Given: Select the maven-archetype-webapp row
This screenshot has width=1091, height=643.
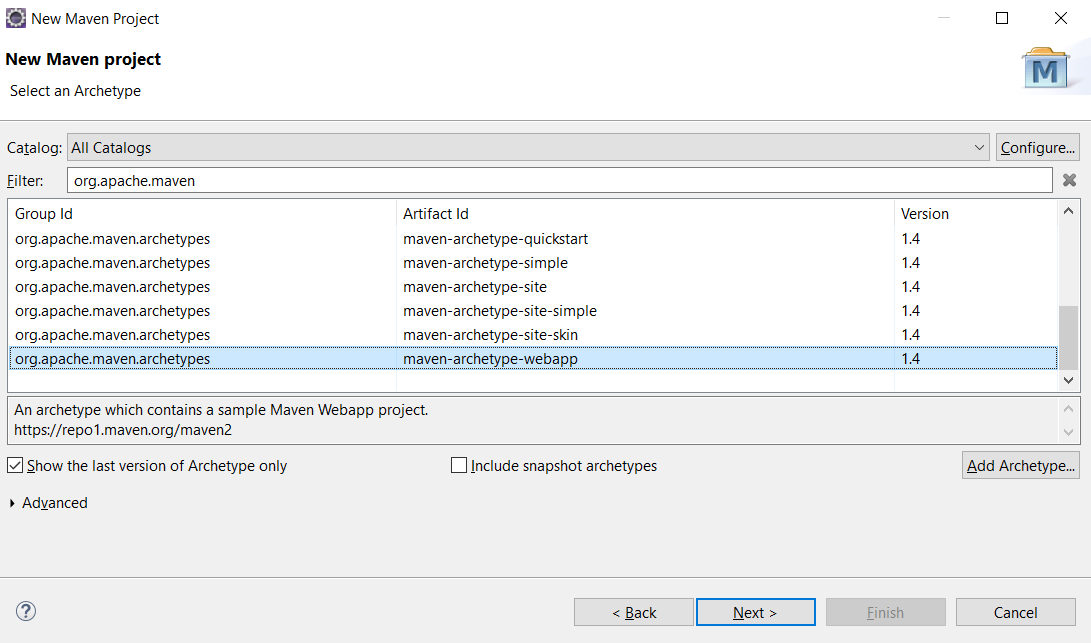Looking at the screenshot, I should coord(533,358).
